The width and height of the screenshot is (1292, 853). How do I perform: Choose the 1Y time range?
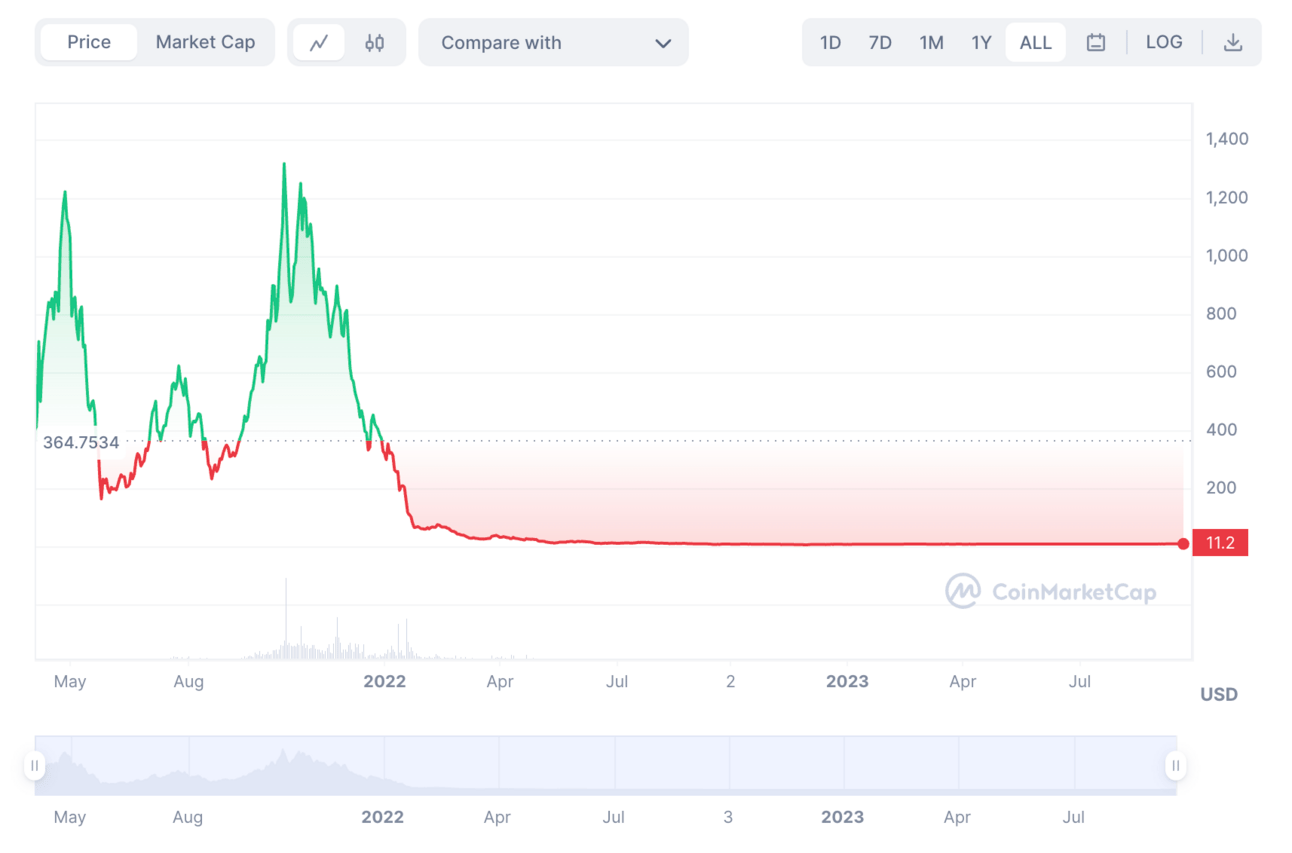(981, 43)
